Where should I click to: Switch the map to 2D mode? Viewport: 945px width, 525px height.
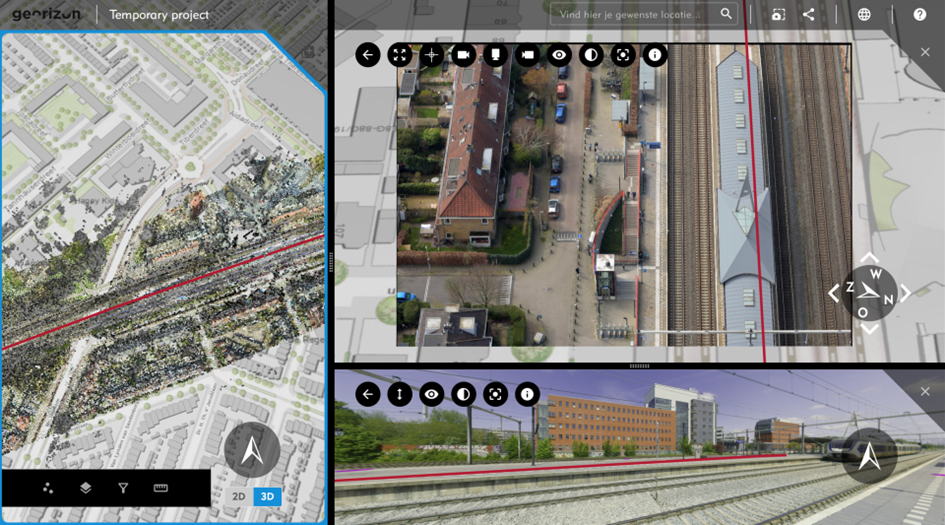pyautogui.click(x=239, y=497)
